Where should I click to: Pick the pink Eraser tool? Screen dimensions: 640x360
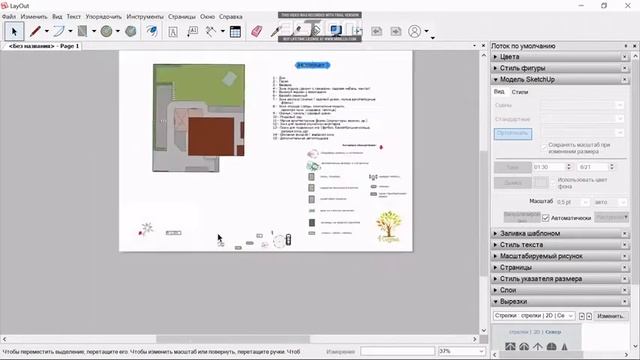click(x=257, y=31)
